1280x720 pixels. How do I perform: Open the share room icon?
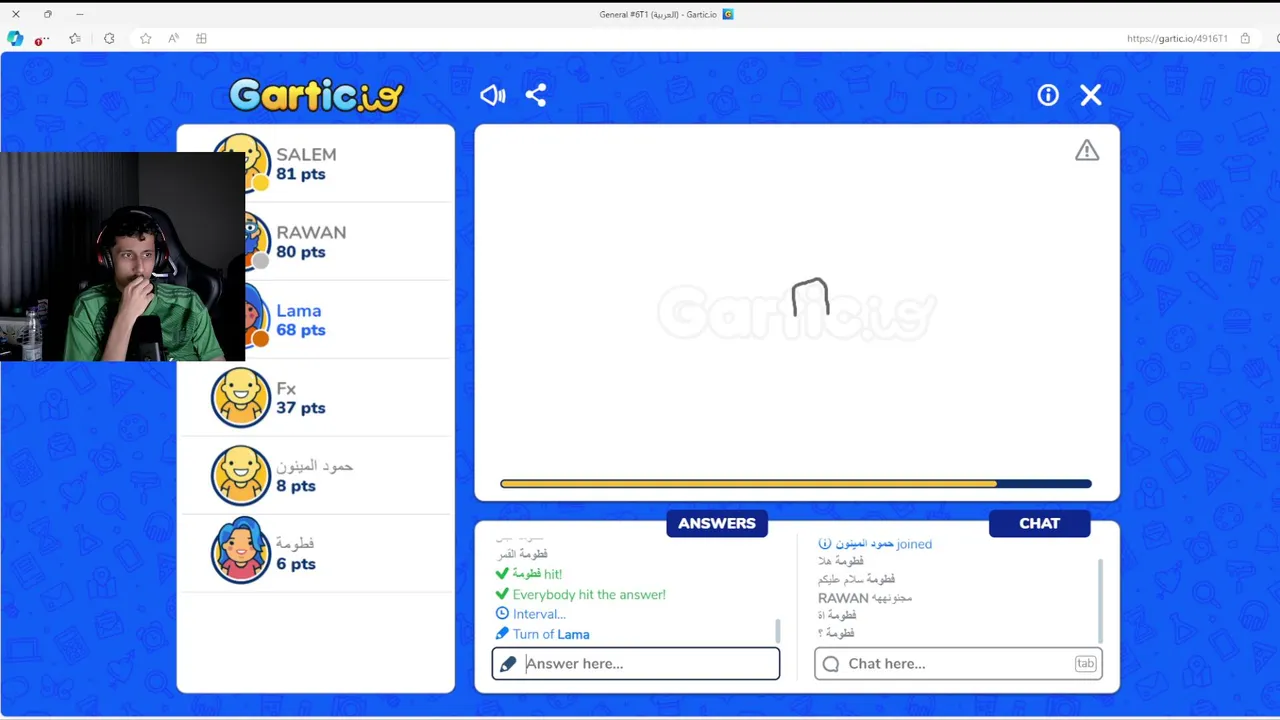click(536, 95)
